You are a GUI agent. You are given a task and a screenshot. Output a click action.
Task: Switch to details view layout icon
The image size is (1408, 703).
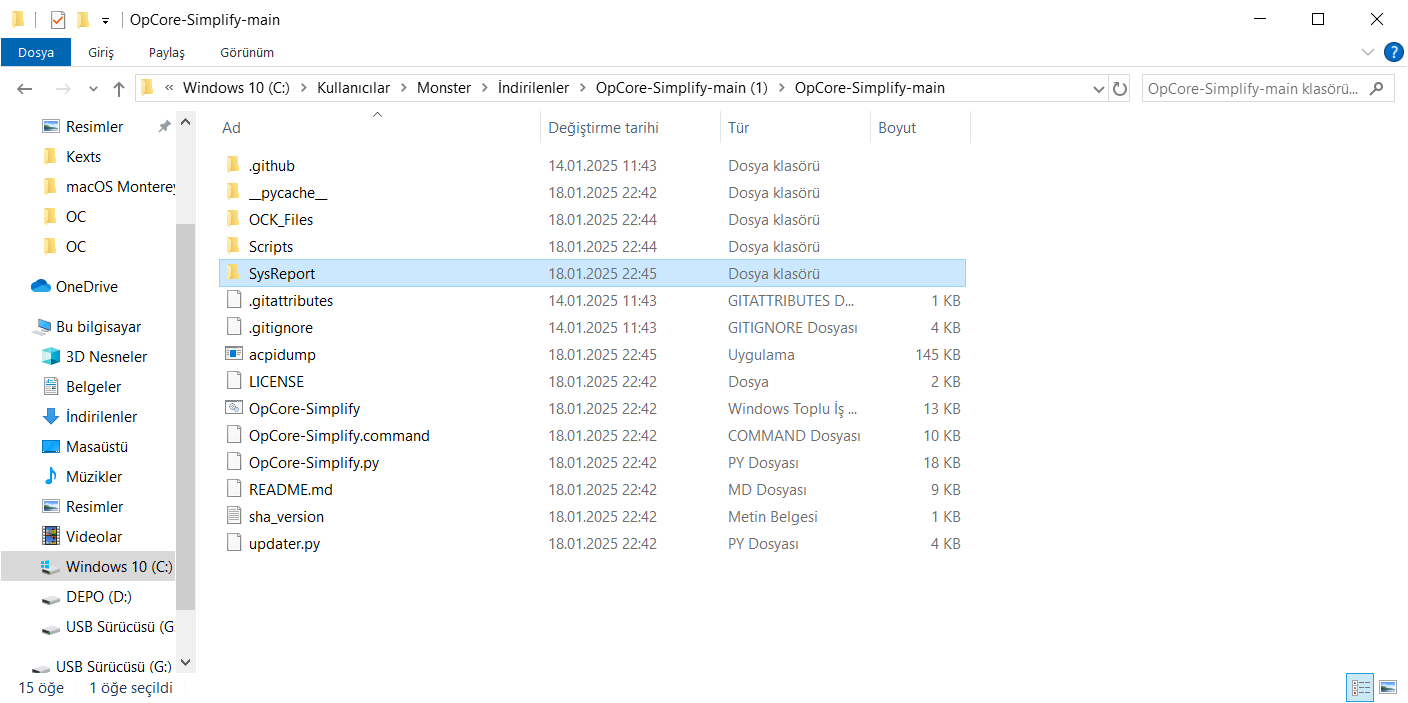tap(1360, 687)
